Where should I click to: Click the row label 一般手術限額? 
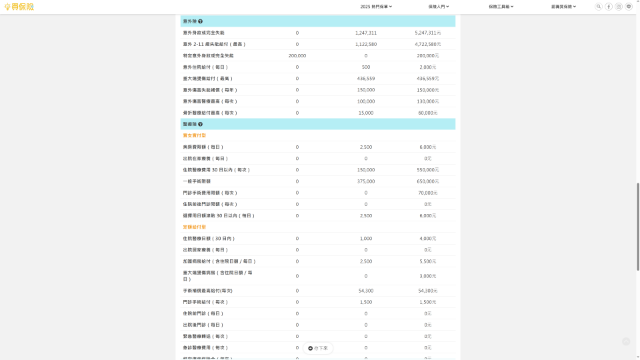click(x=197, y=181)
